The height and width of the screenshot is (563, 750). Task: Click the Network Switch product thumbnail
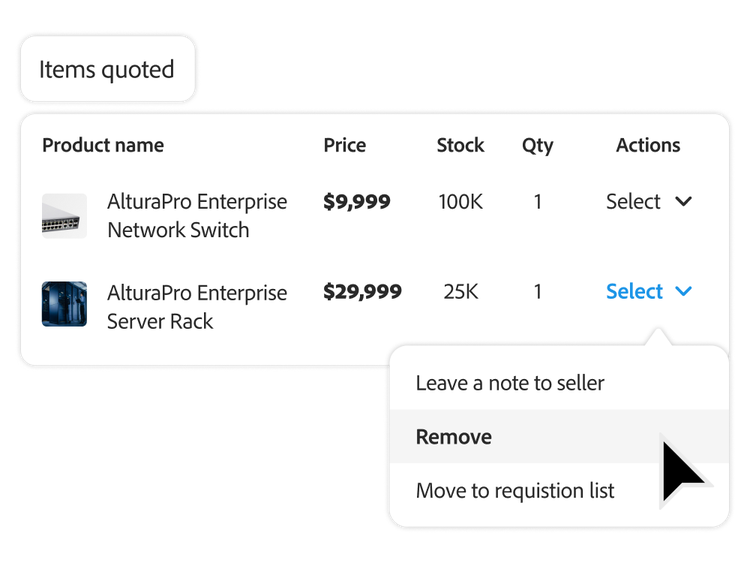tap(64, 216)
